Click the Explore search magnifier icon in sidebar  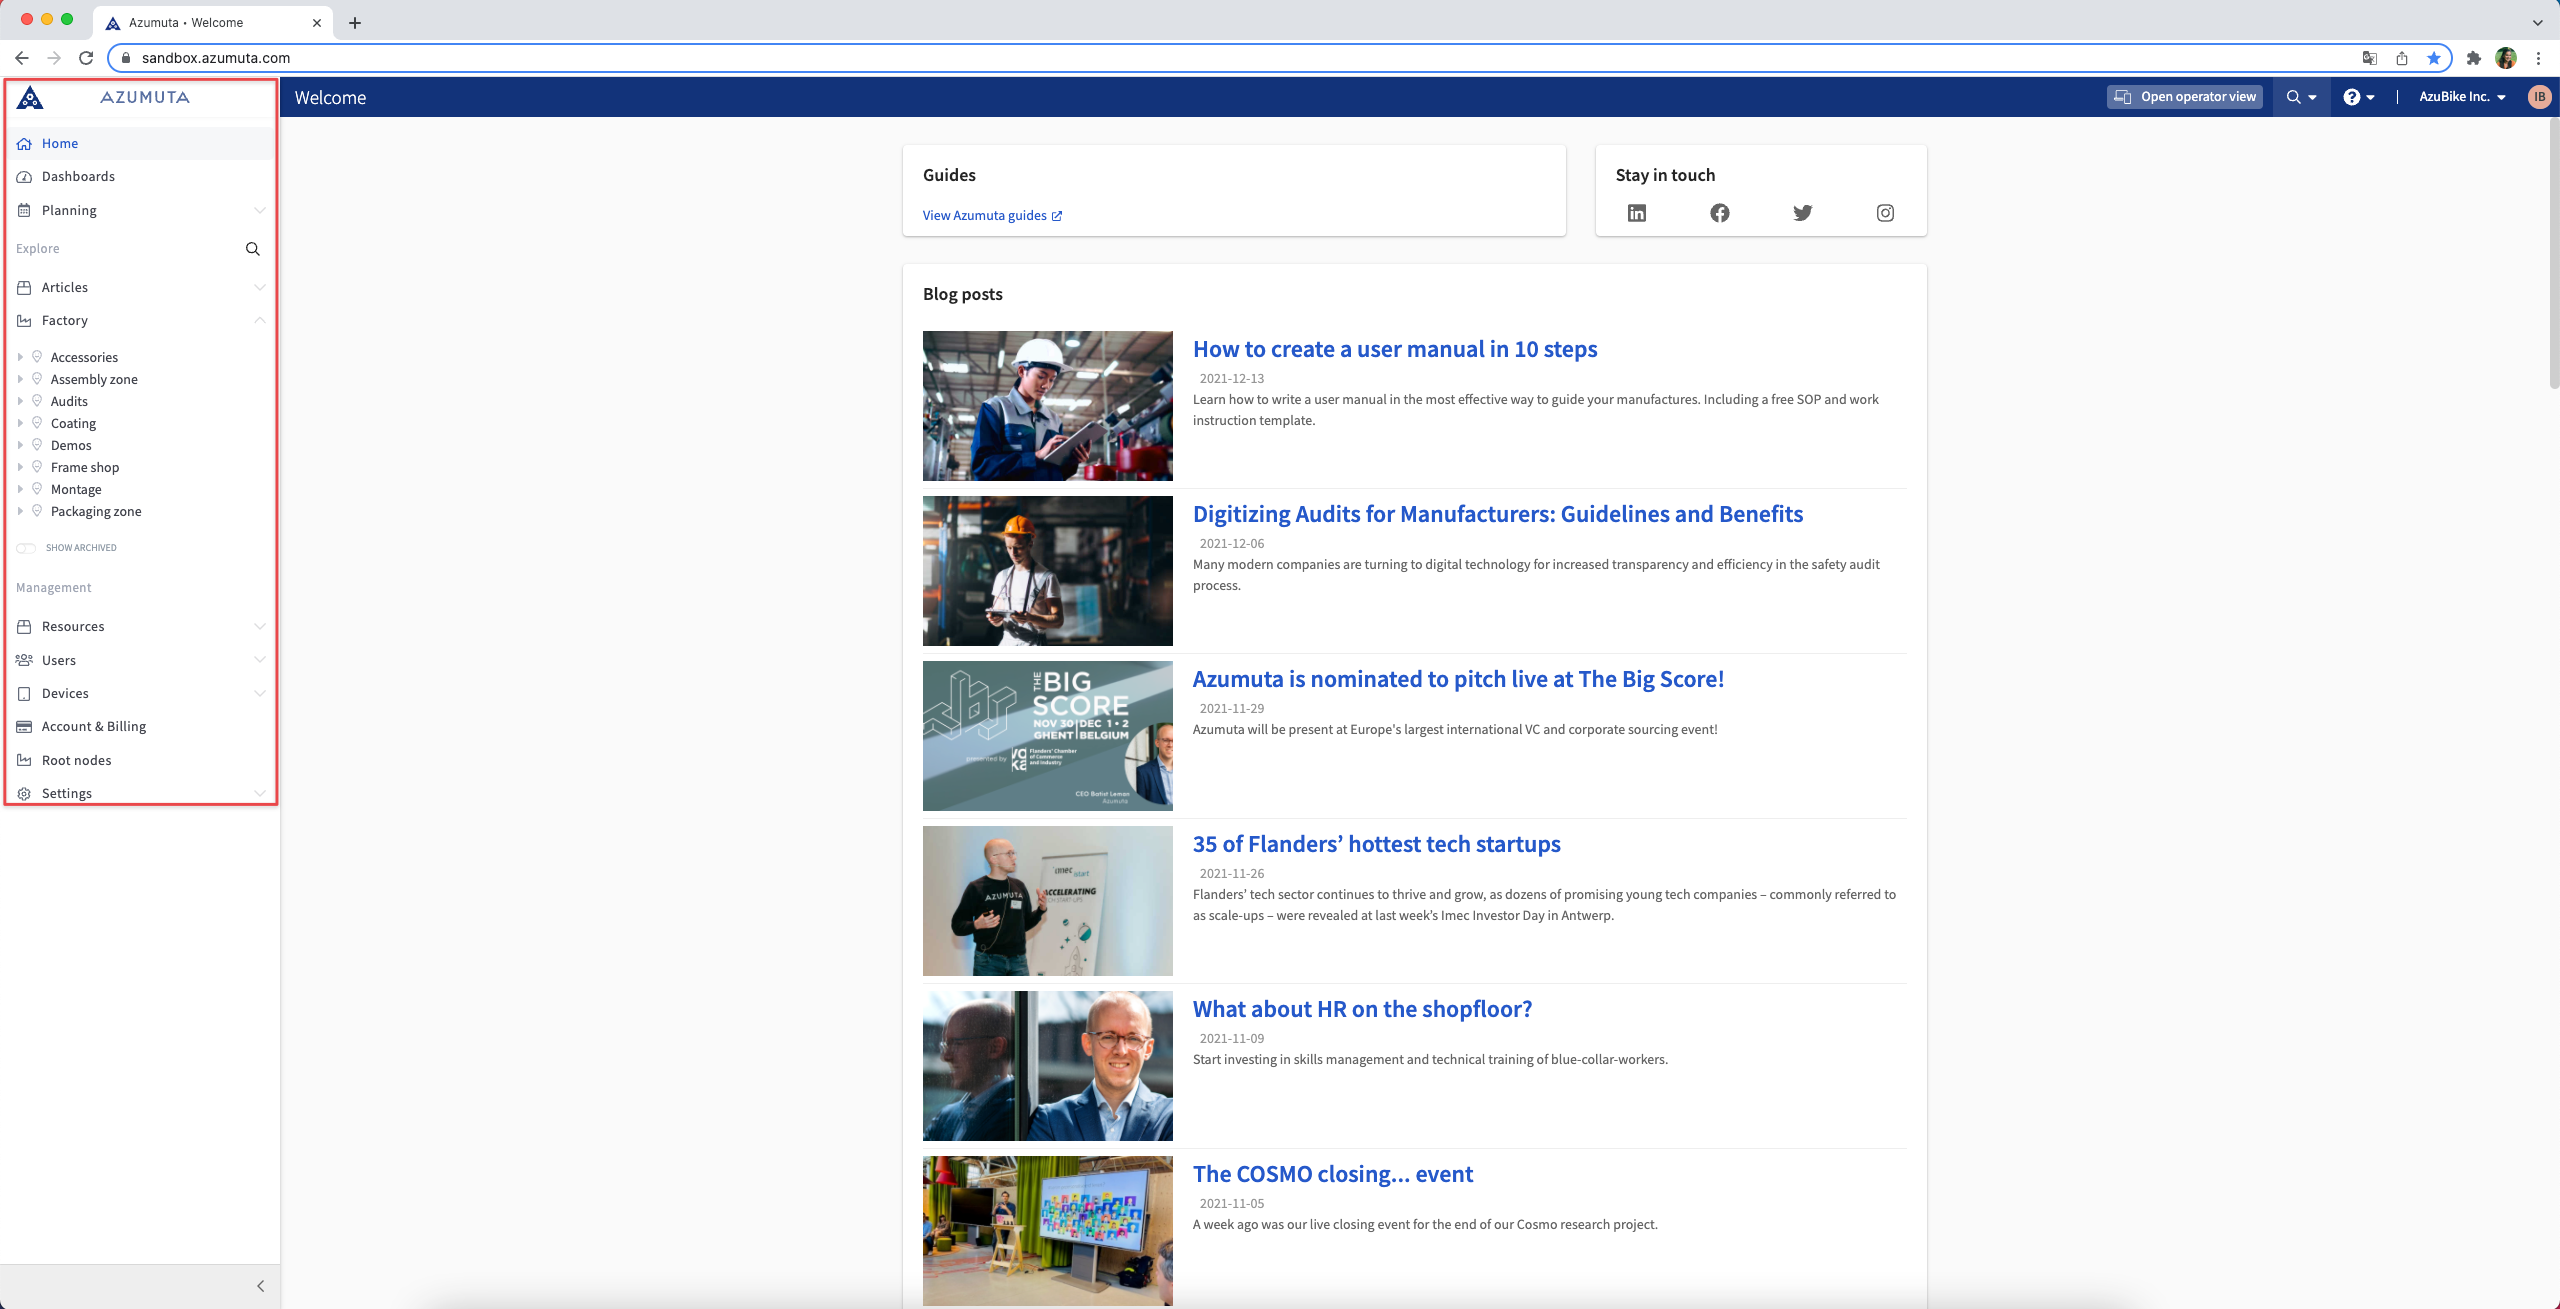(253, 249)
